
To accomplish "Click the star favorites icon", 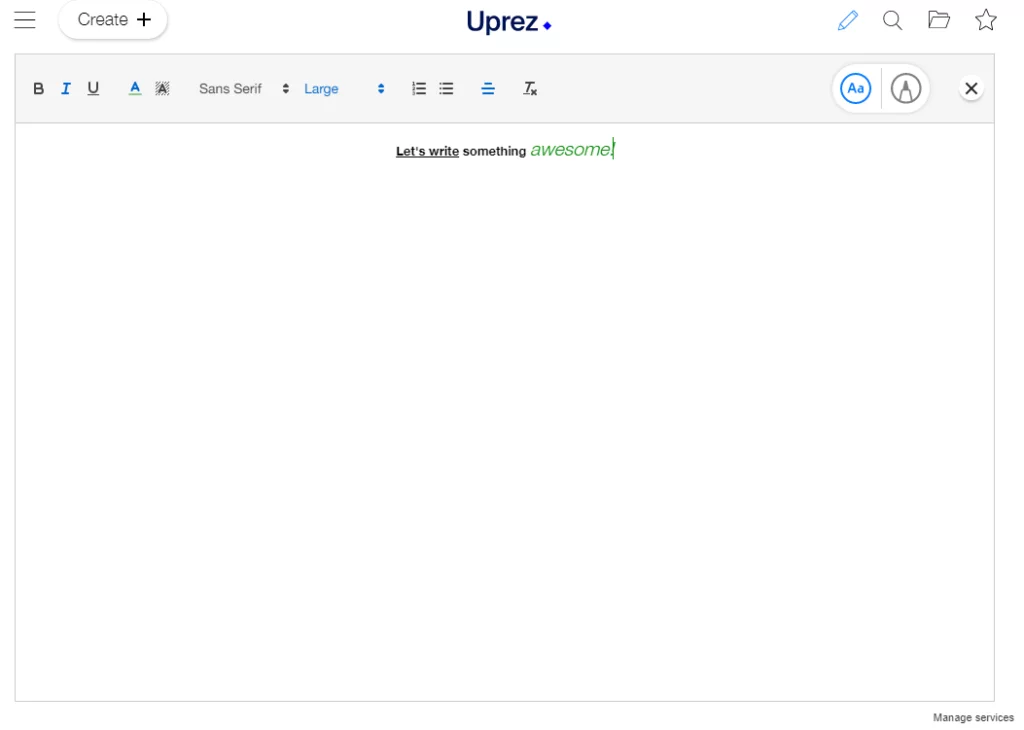I will tap(985, 20).
